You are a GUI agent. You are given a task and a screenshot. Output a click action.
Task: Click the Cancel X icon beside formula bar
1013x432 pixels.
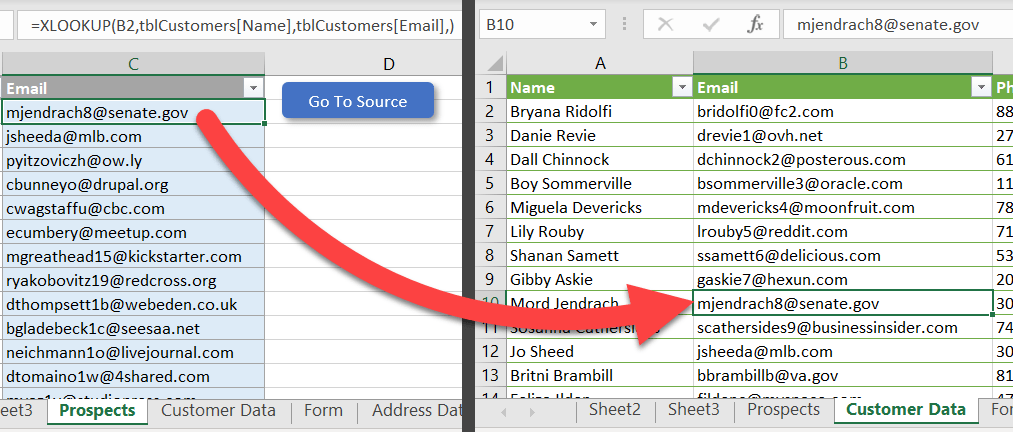coord(666,24)
